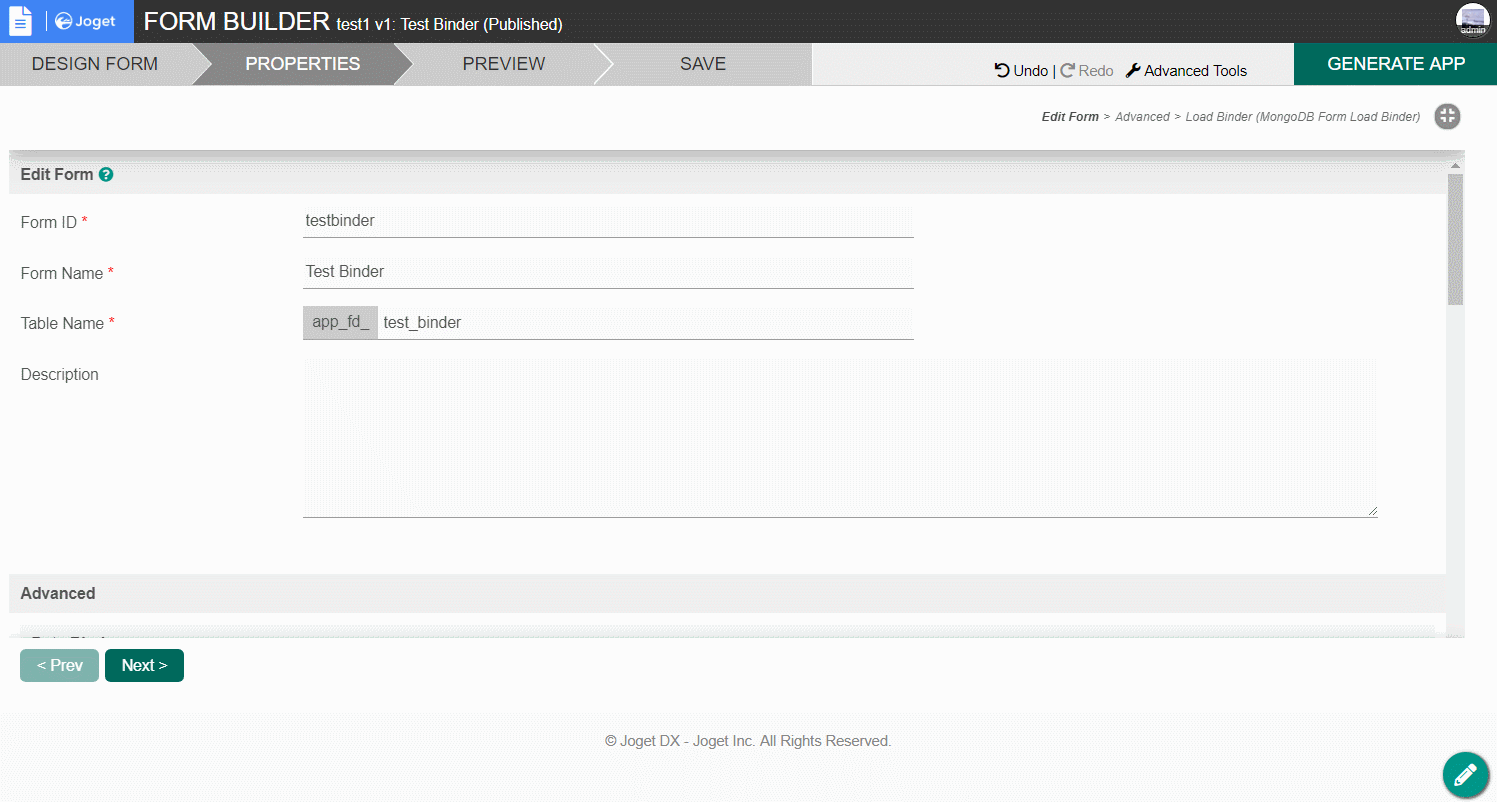
Task: Click the Advanced section header
Action: [x=727, y=593]
